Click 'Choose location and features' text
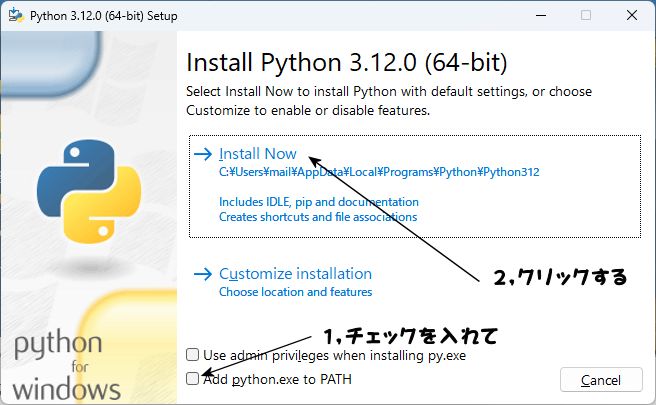Screen dimensions: 656x405 pyautogui.click(x=295, y=292)
